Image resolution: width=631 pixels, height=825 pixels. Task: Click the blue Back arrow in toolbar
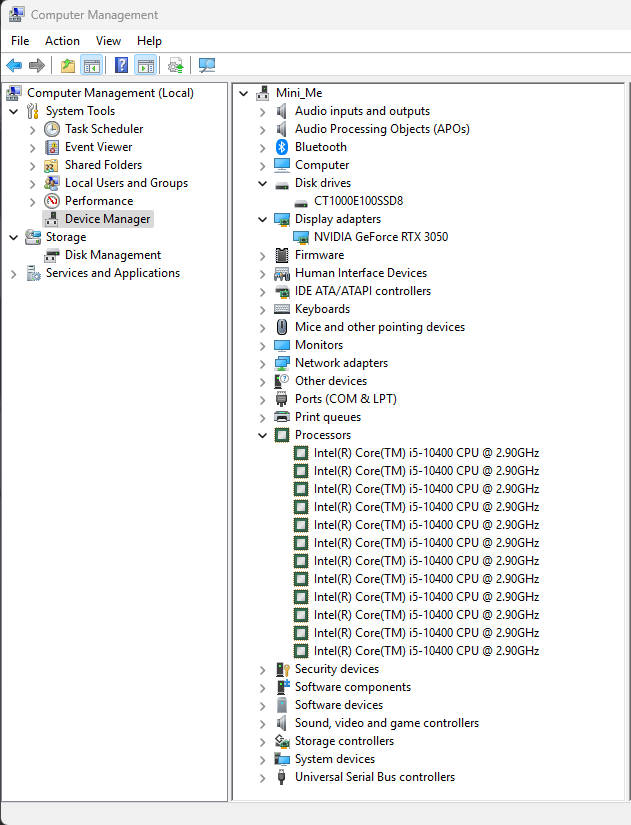pyautogui.click(x=14, y=66)
